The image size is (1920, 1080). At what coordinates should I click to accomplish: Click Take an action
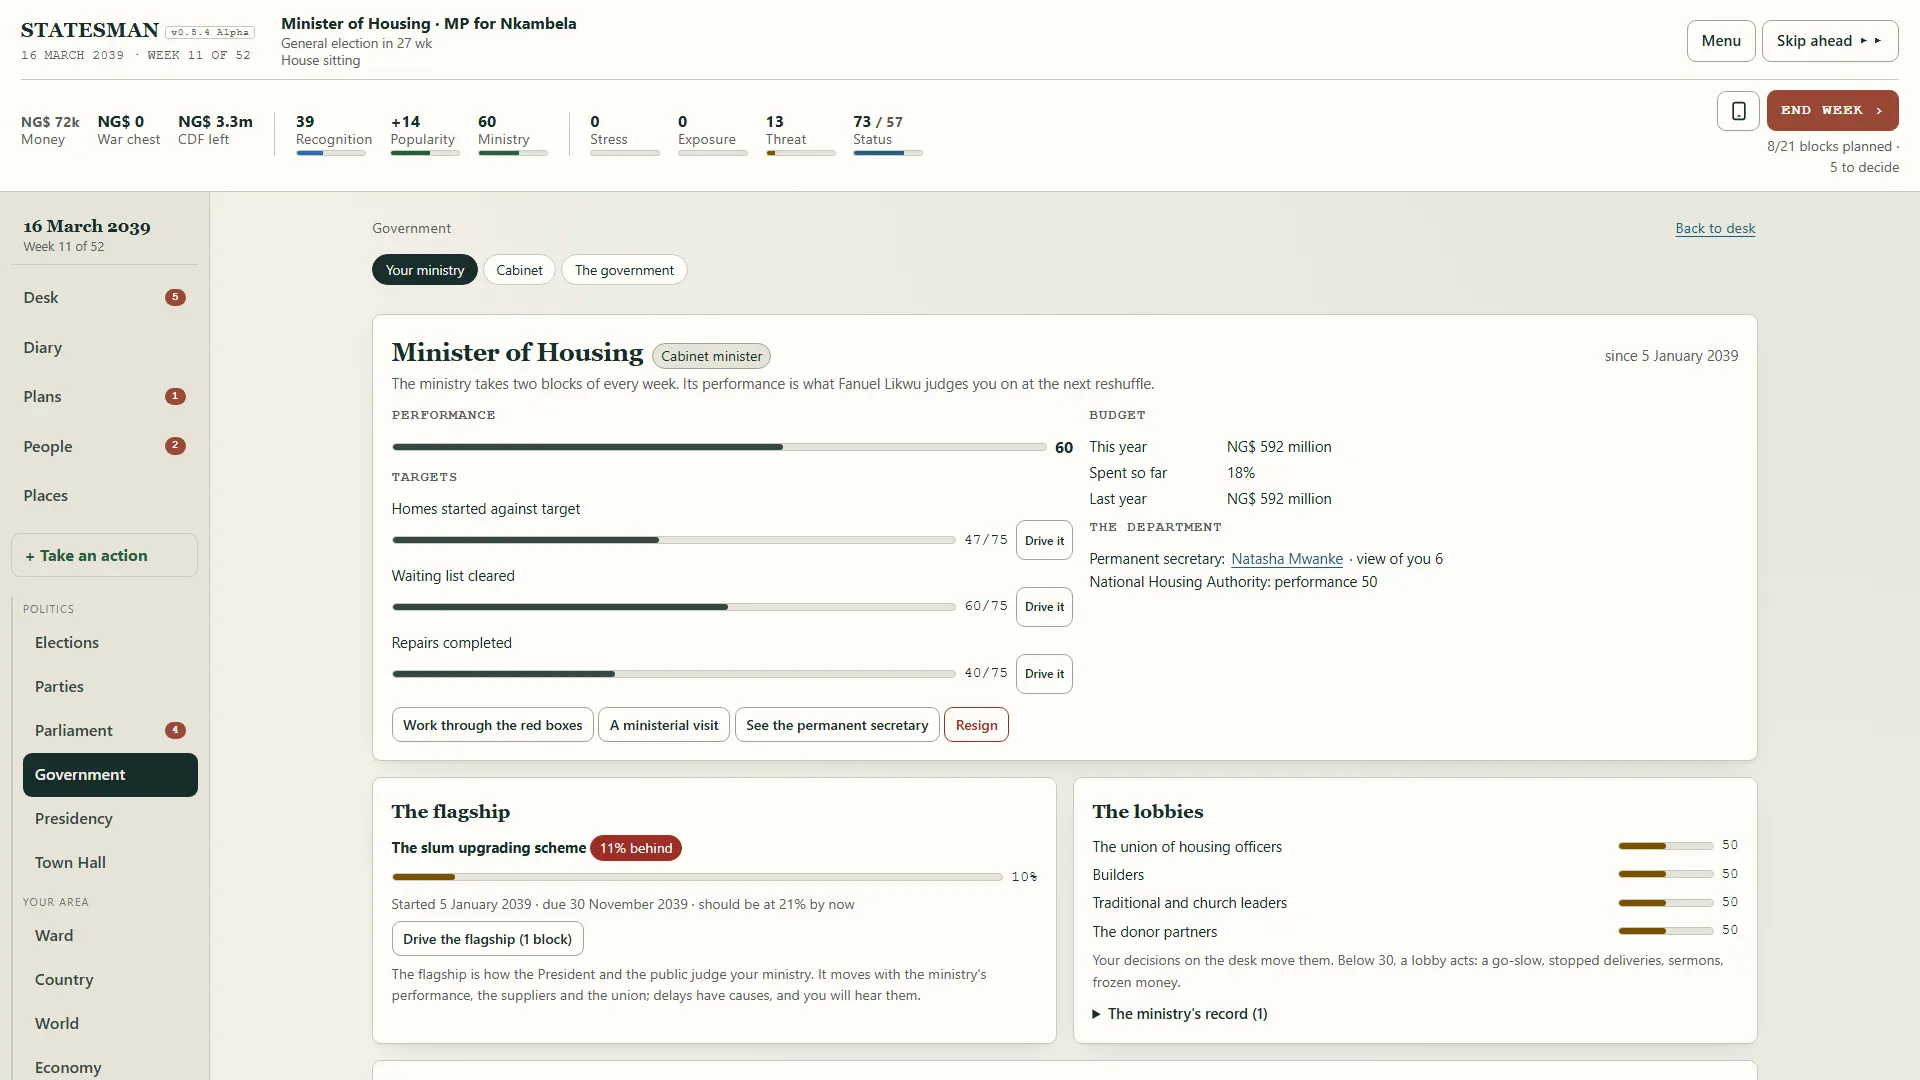coord(104,555)
